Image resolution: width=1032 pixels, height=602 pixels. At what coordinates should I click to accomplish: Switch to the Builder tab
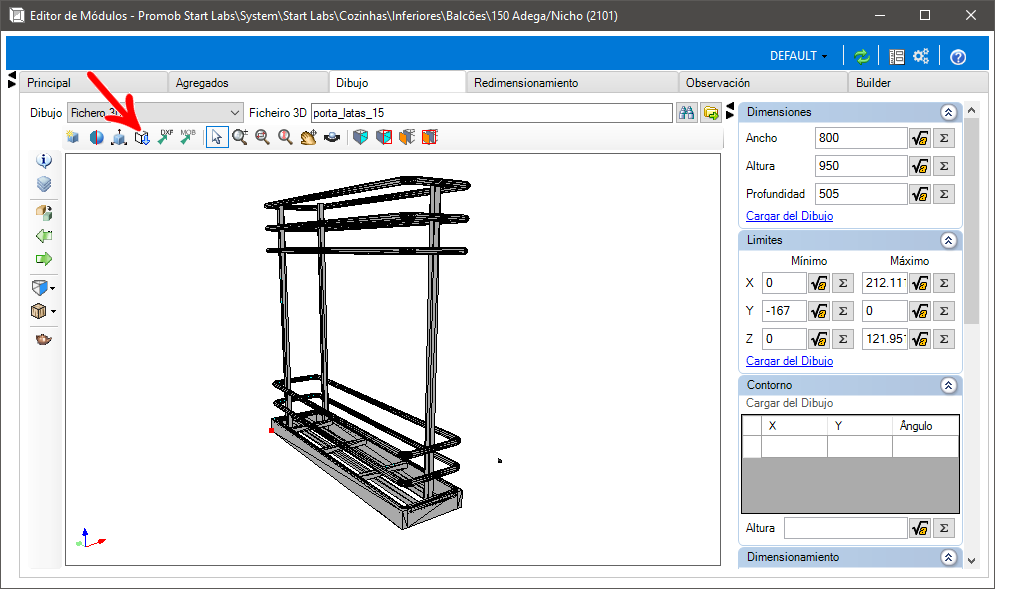918,83
